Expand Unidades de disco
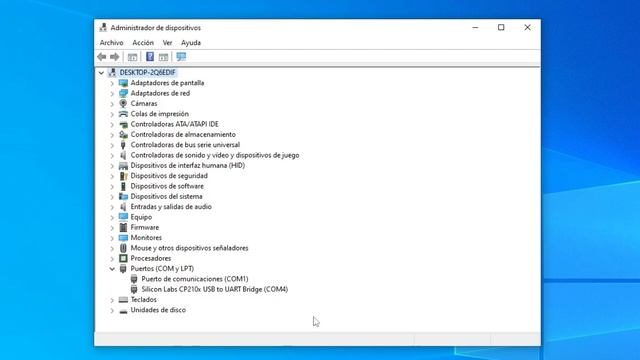 (112, 310)
